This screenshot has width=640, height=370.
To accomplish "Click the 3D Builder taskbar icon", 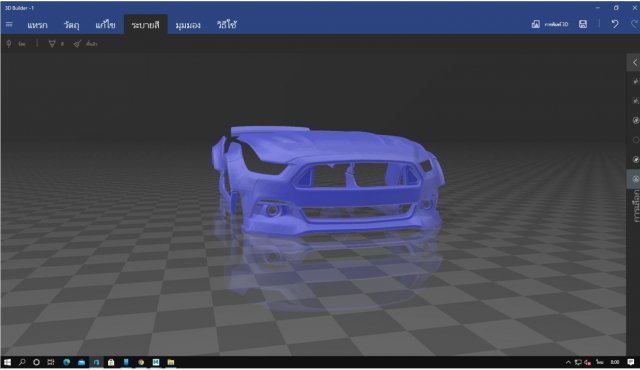I will tap(96, 362).
